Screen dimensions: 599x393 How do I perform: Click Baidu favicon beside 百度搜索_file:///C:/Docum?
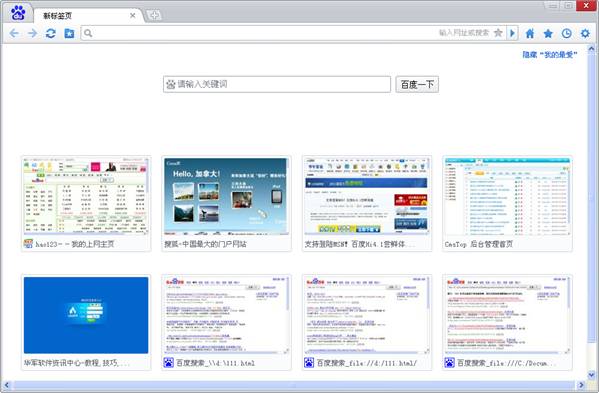point(450,363)
